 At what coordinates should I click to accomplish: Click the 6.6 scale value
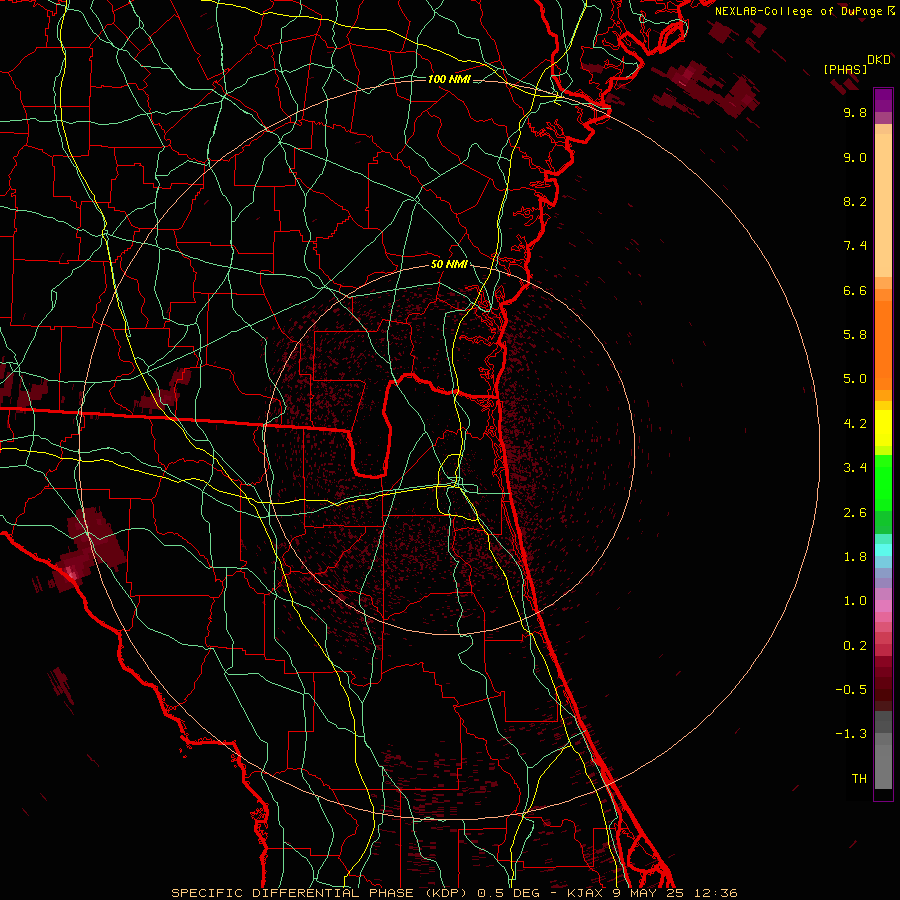pos(855,290)
